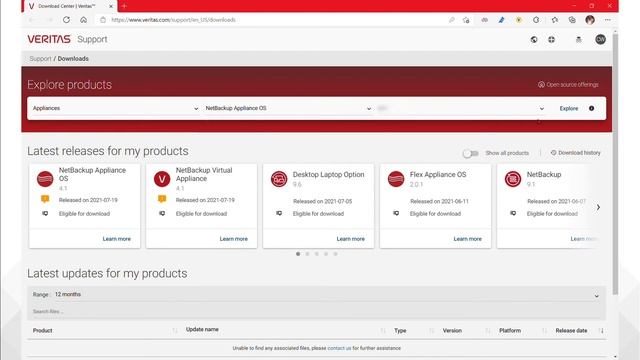The image size is (640, 360).
Task: Click the Close tab X on Download Center tab
Action: [111, 6]
